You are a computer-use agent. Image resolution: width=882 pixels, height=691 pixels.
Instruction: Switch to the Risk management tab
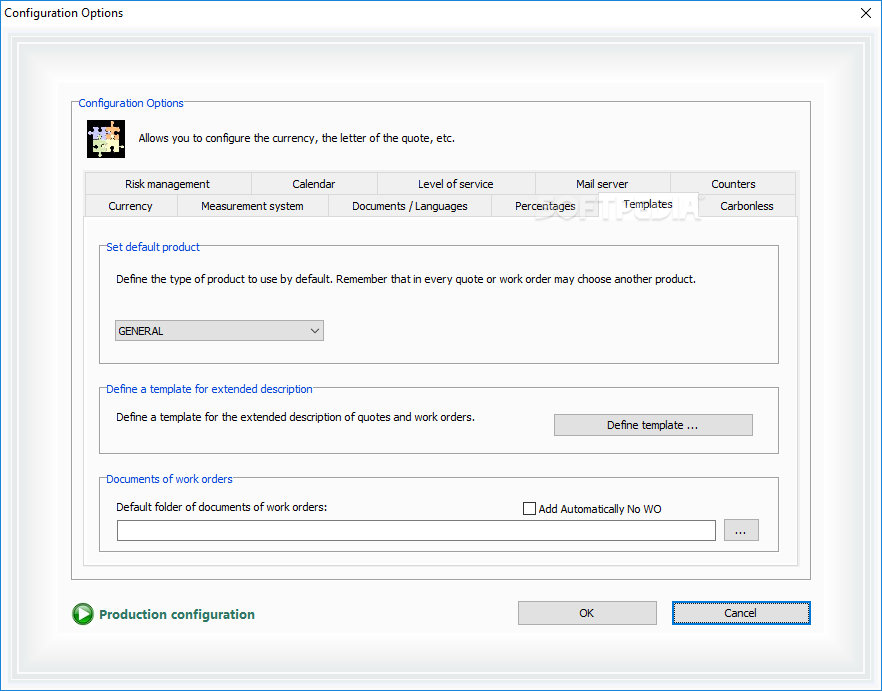(x=168, y=184)
